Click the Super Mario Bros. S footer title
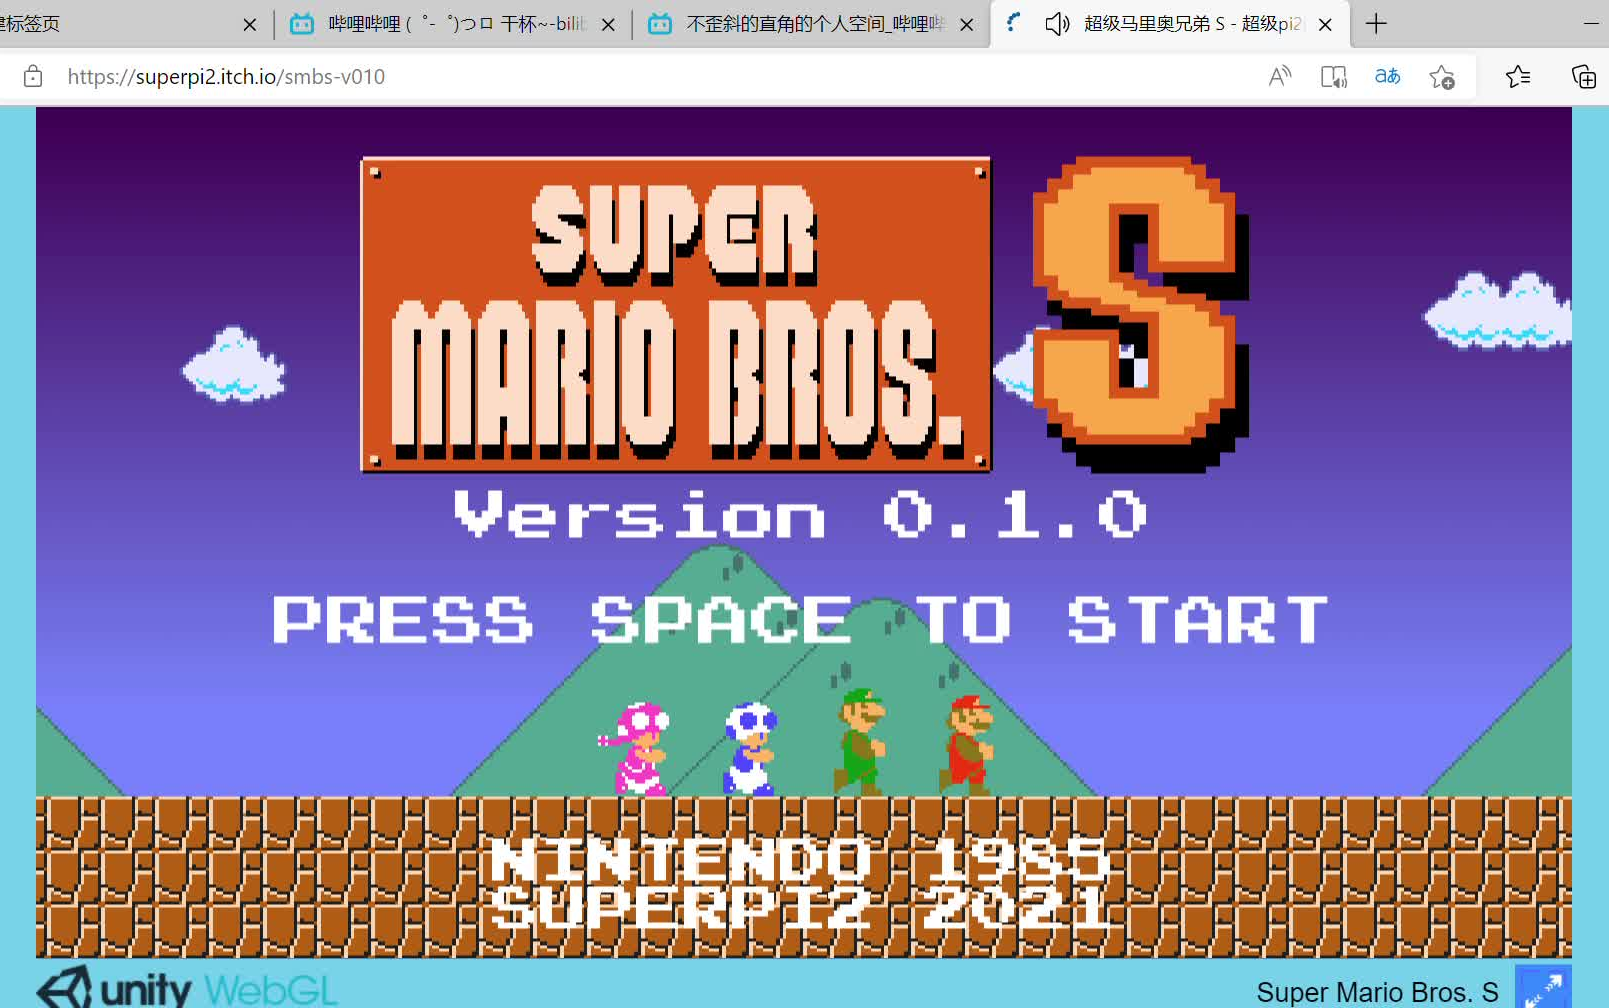 pos(1377,992)
